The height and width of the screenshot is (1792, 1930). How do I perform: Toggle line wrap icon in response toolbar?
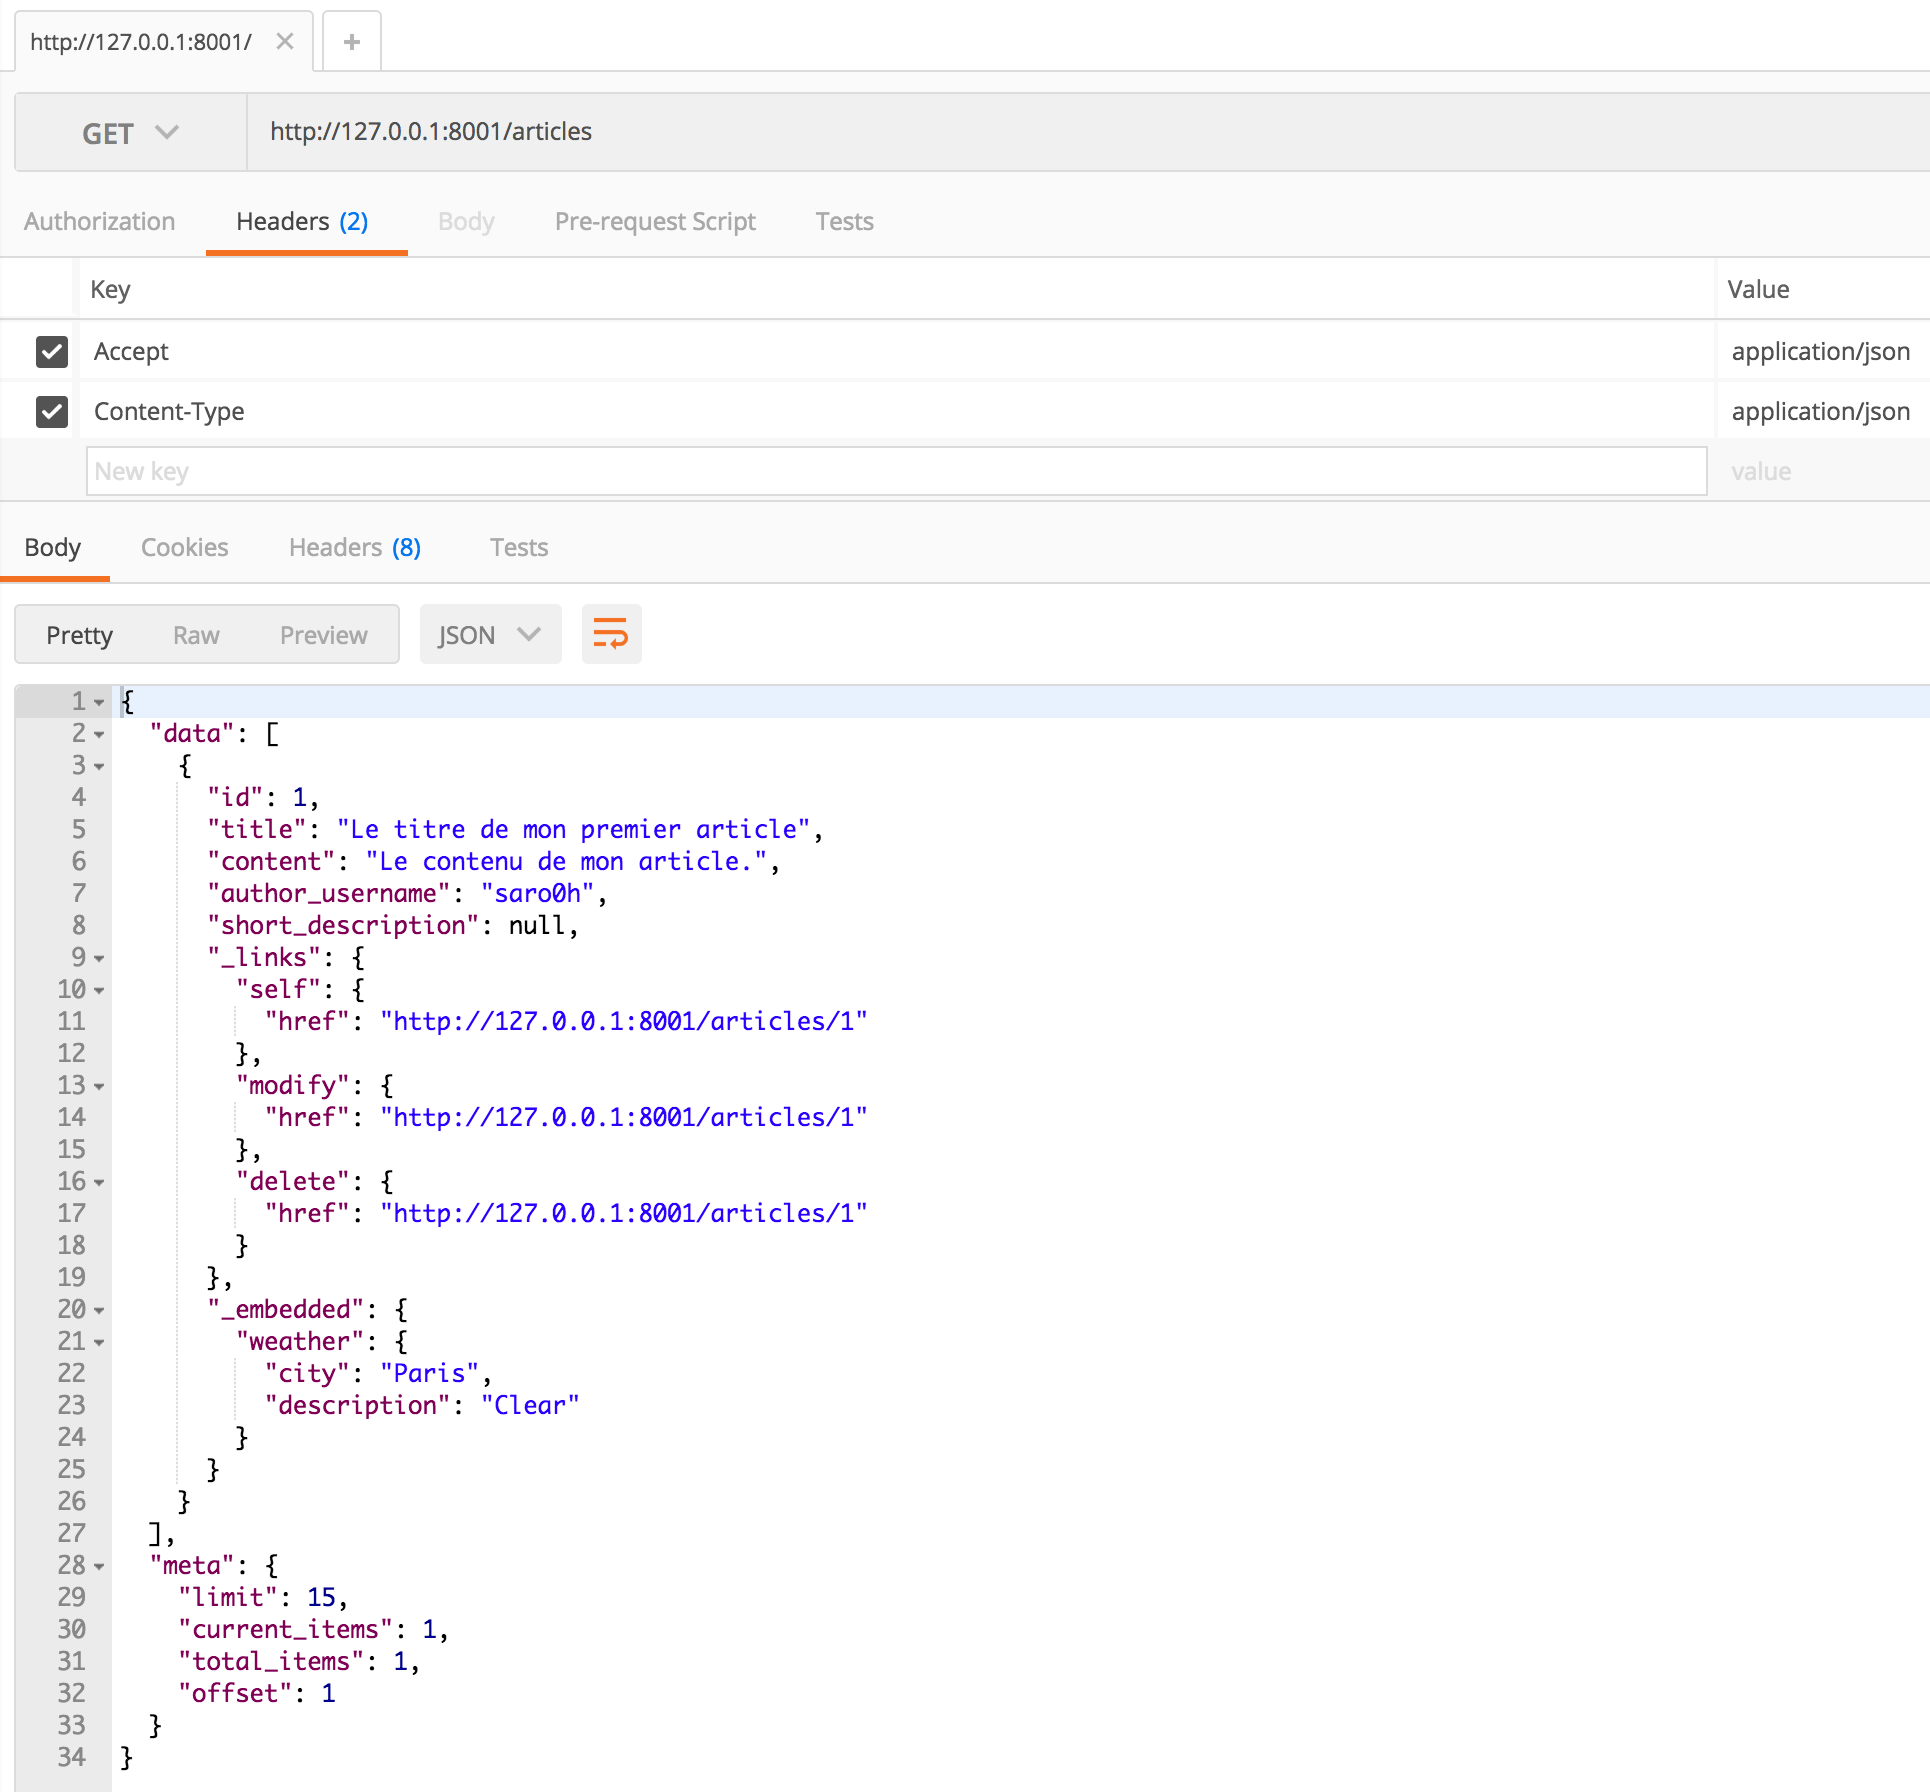611,634
